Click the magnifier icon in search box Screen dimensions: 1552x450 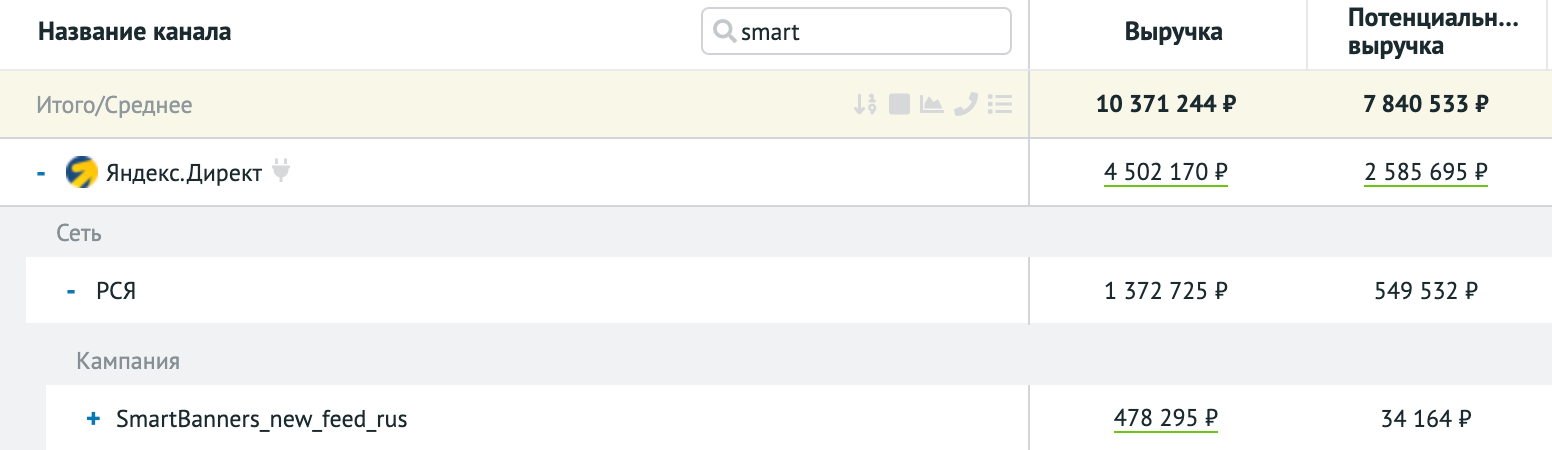[x=724, y=32]
